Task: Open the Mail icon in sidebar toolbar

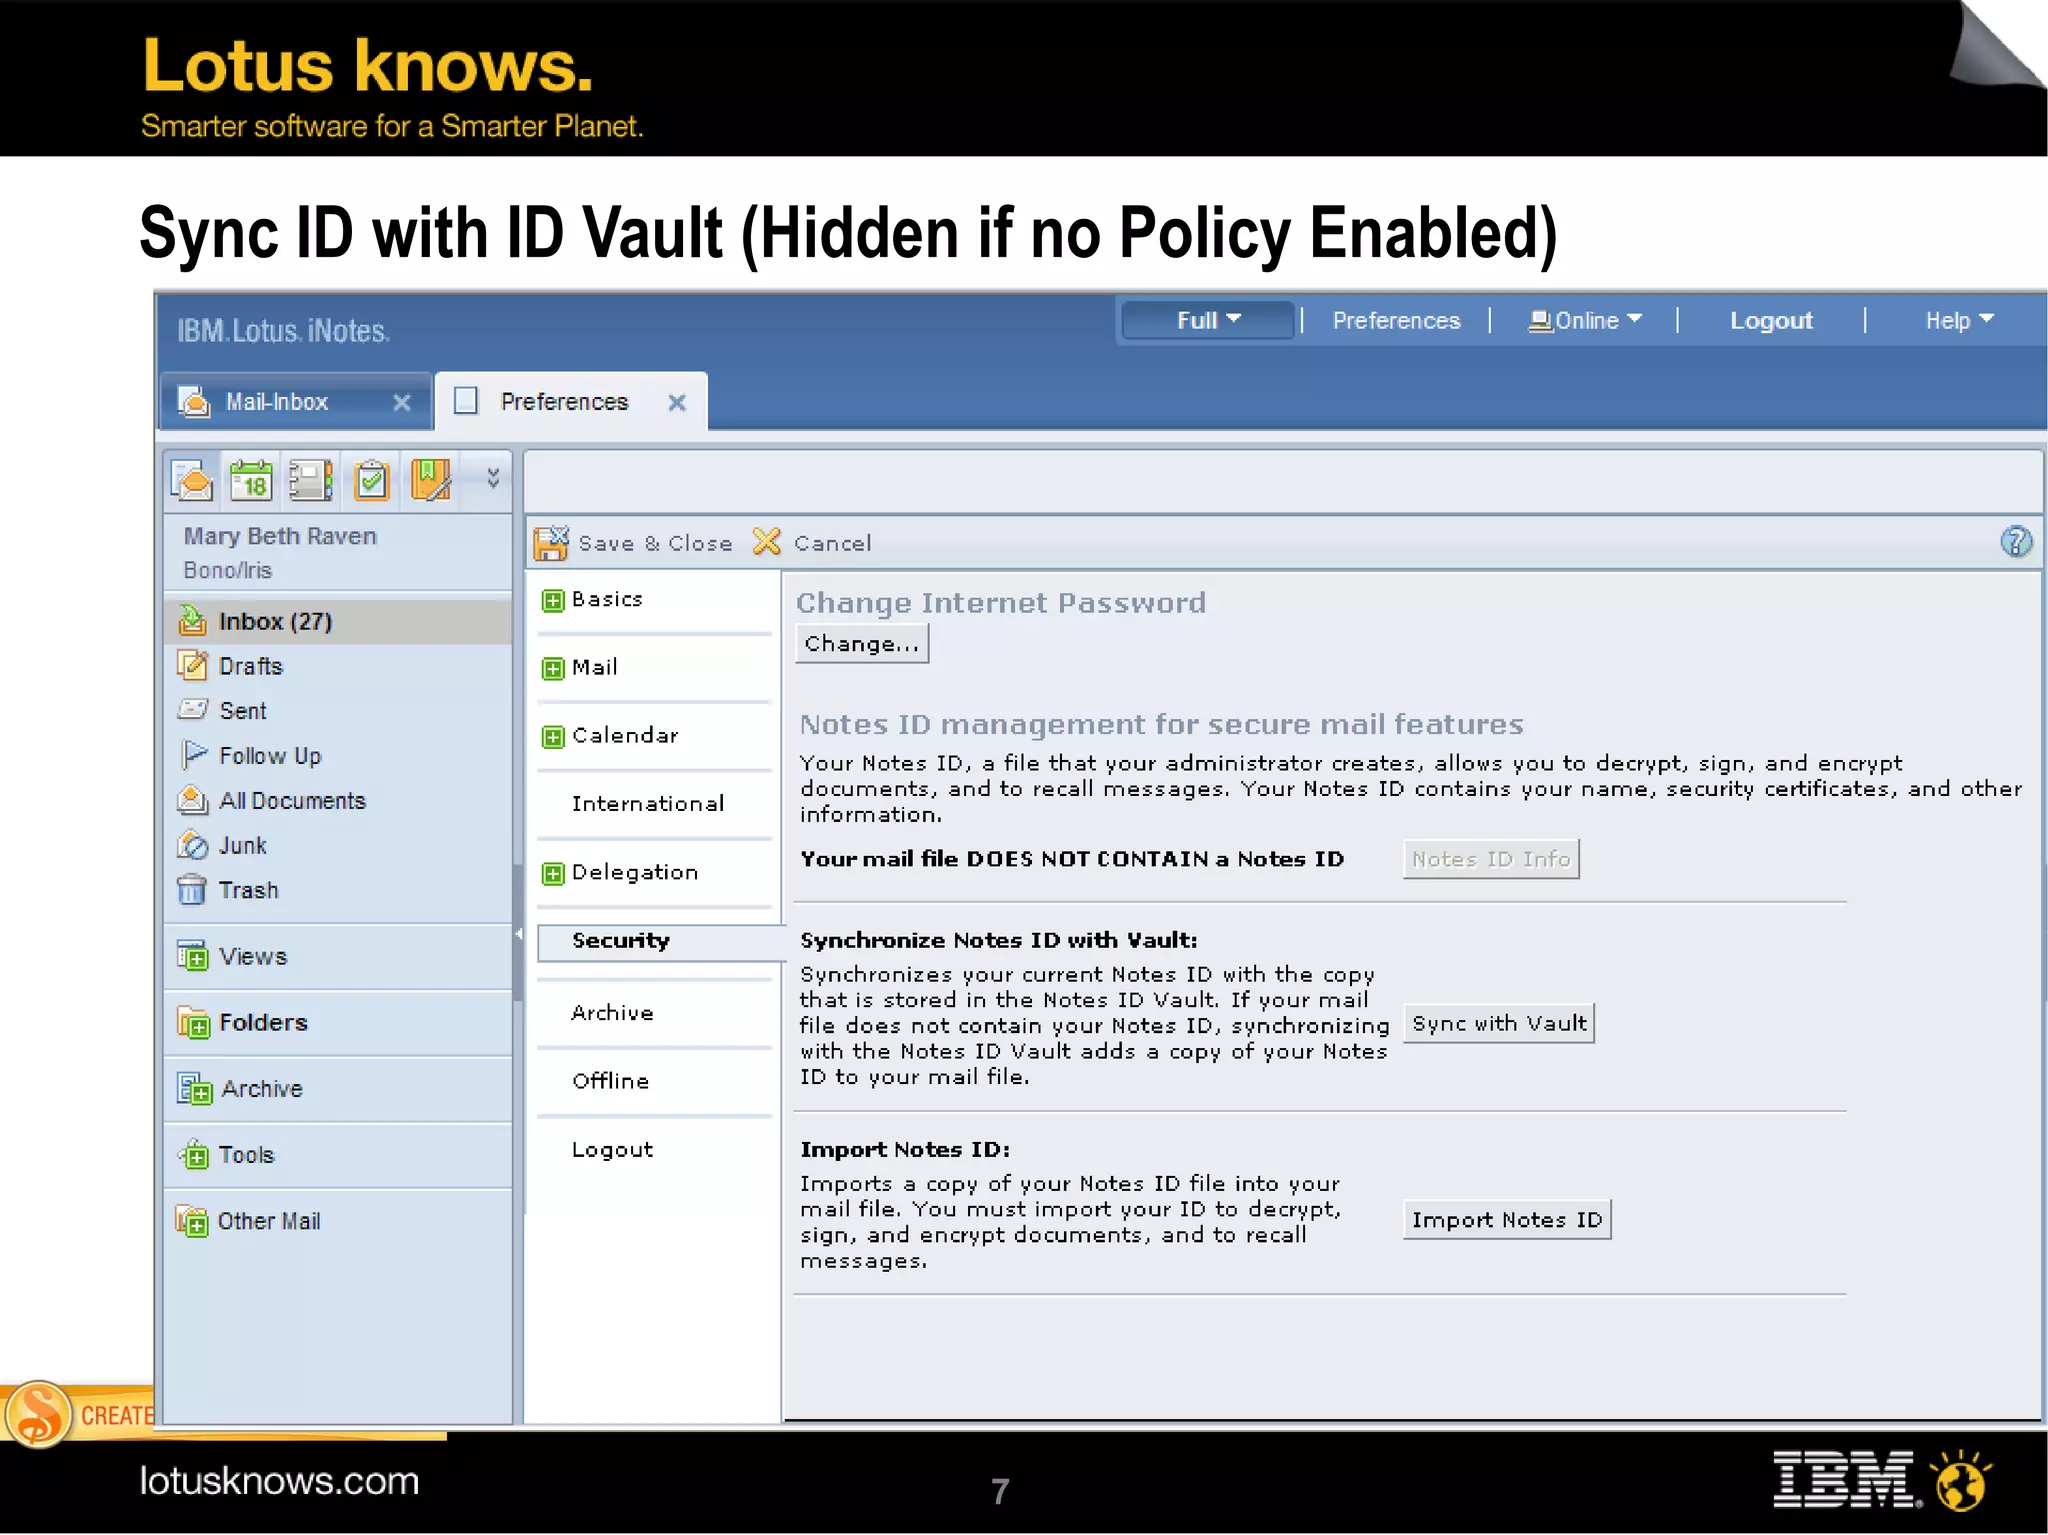Action: [191, 480]
